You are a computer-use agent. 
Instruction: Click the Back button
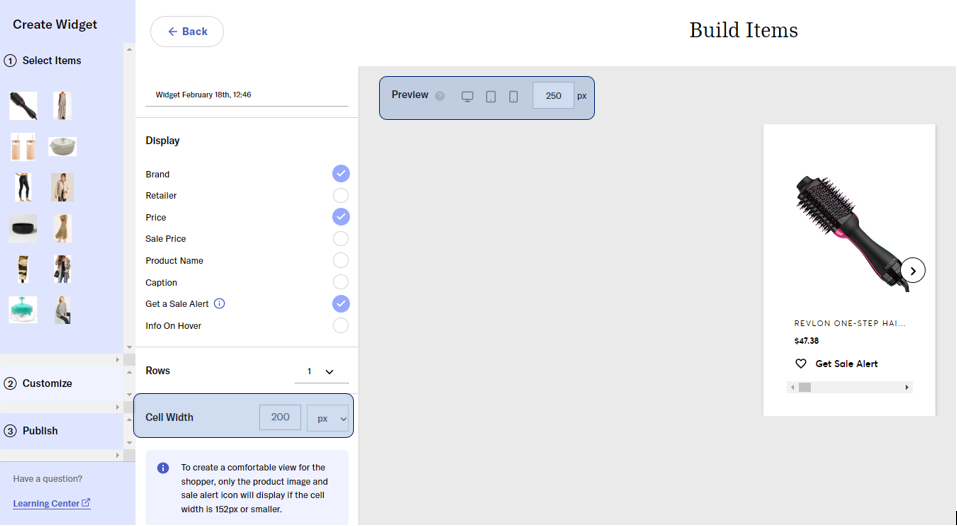(187, 32)
